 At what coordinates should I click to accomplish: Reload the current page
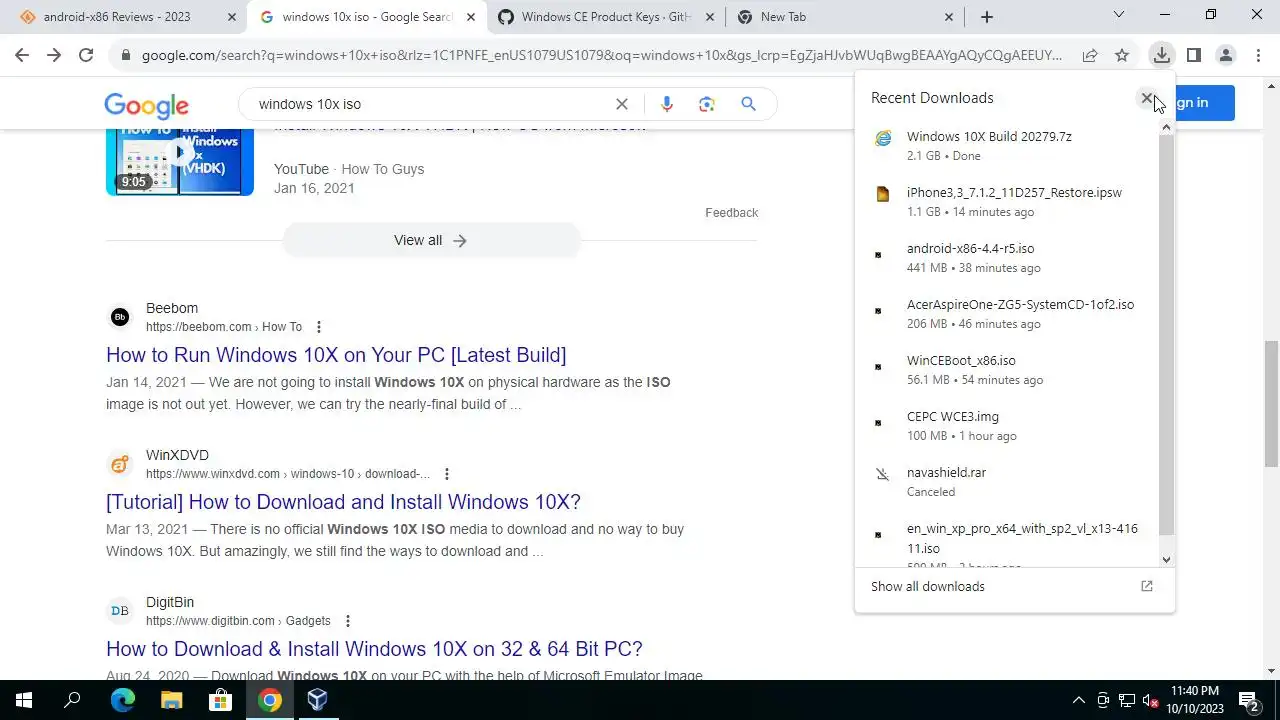(86, 56)
